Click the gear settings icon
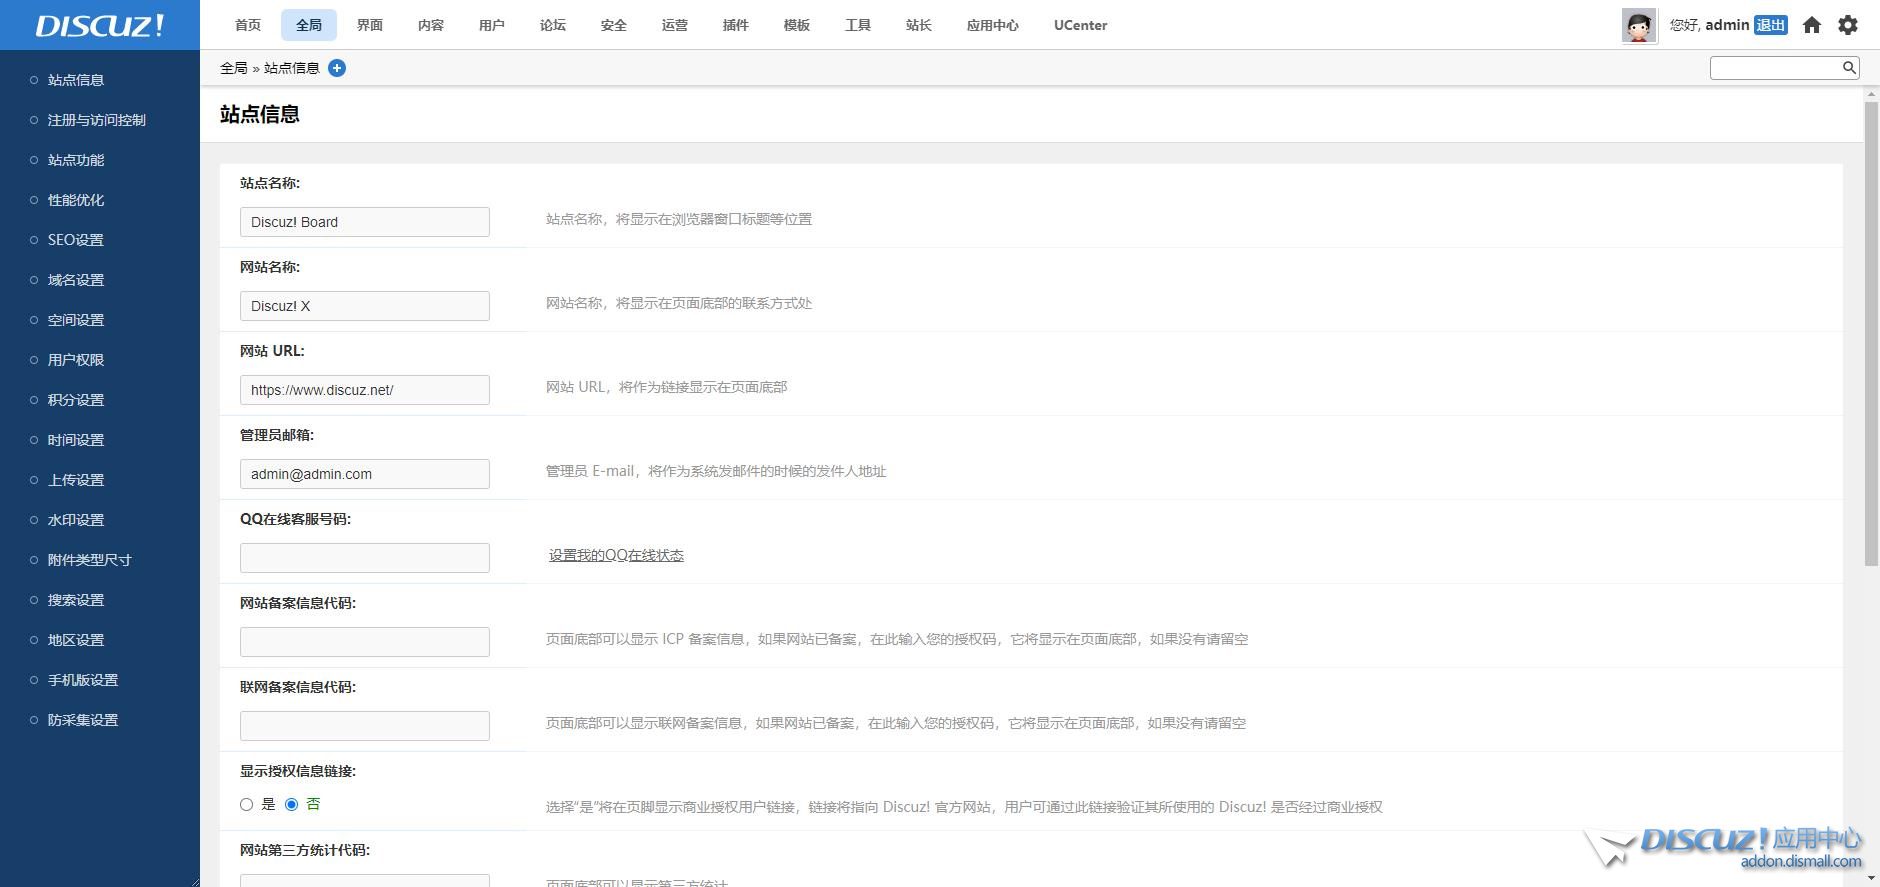1880x887 pixels. (1848, 25)
